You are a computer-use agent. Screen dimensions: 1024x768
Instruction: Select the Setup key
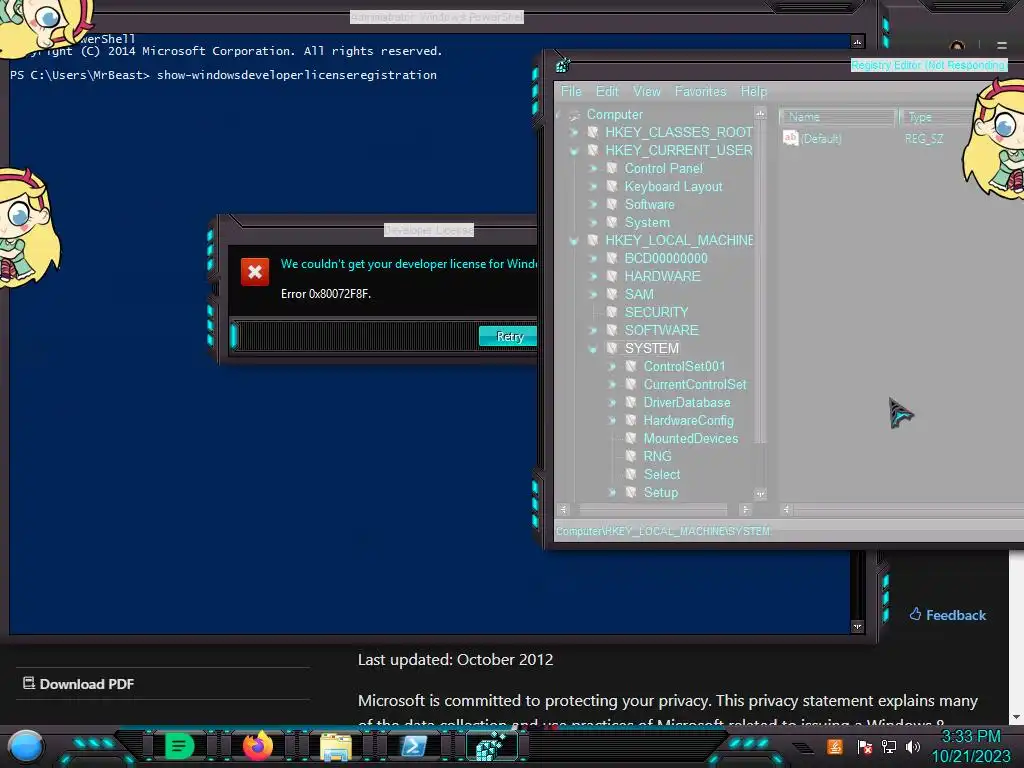click(660, 492)
